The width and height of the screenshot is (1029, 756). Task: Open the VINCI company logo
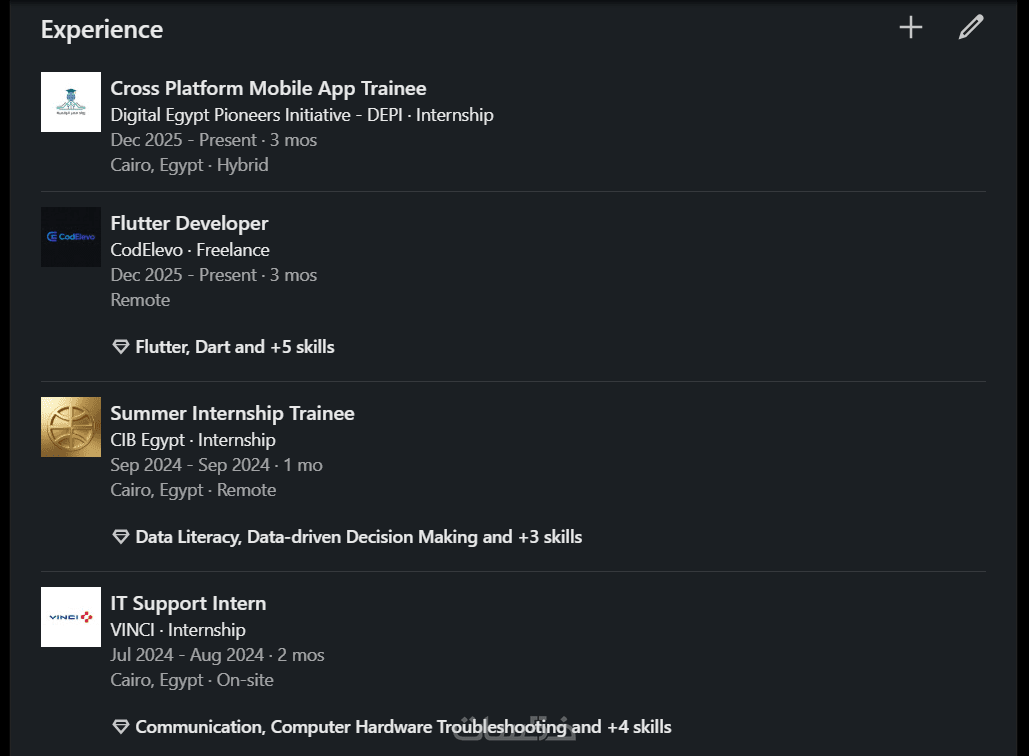click(71, 617)
